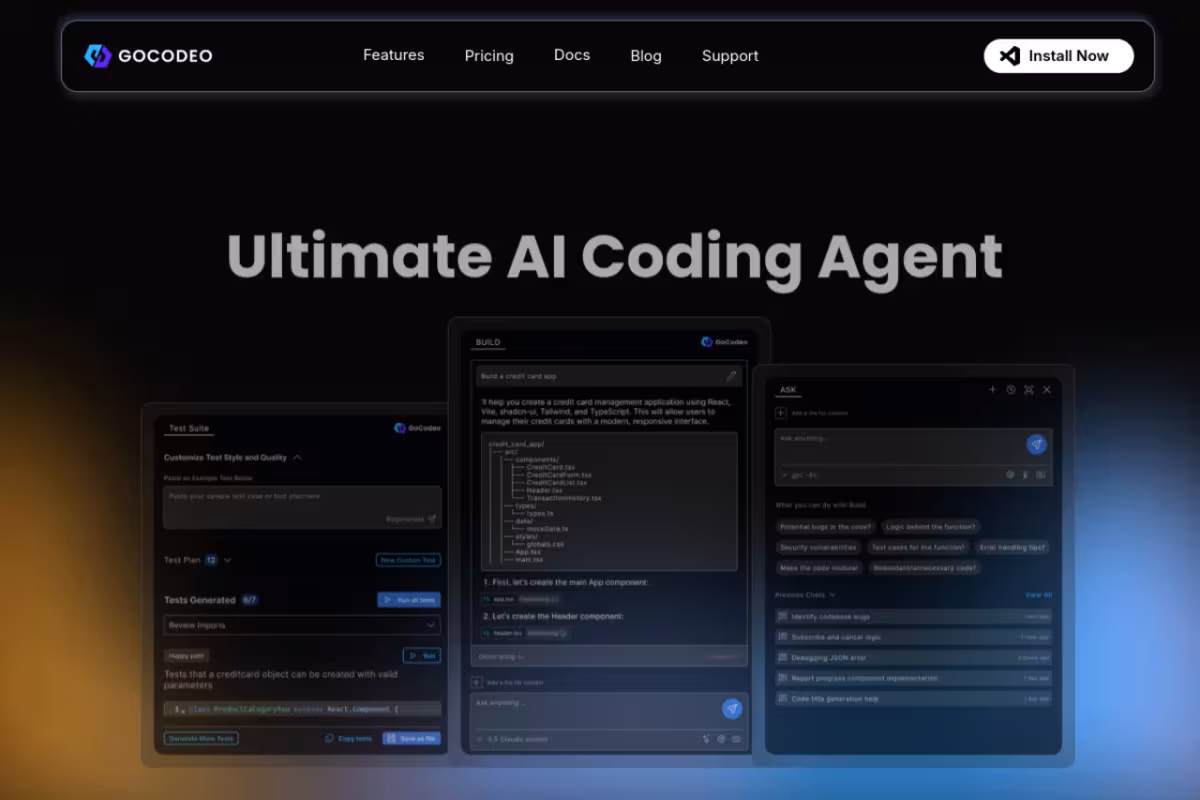
Task: Edit the 'Build a credit card app' prompt
Action: (x=732, y=376)
